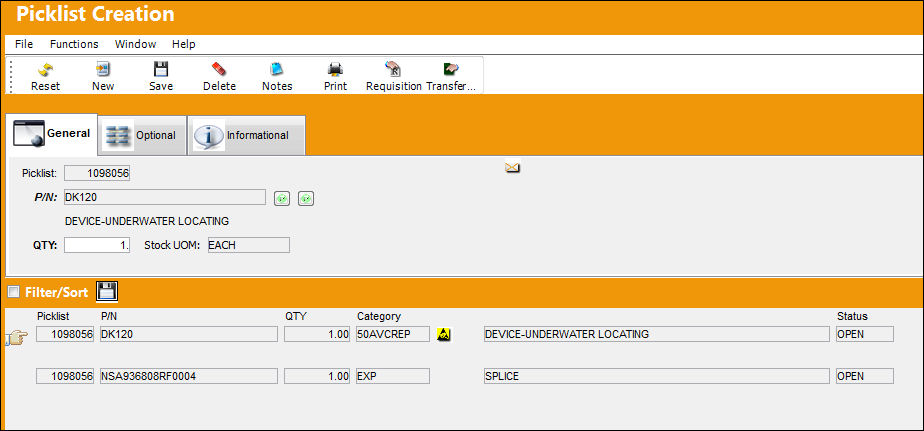Create a new picklist with New icon
Screen dimensions: 924x431
pos(103,70)
